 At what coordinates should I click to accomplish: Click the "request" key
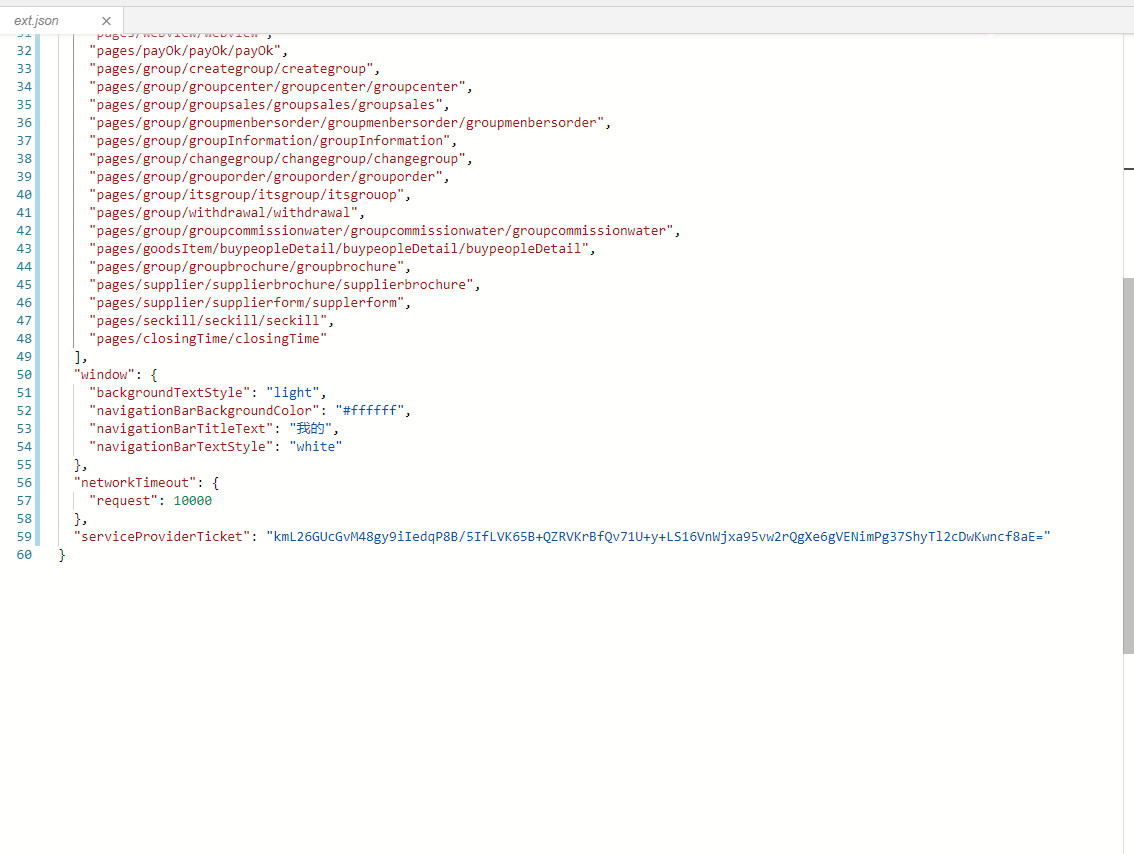click(124, 500)
